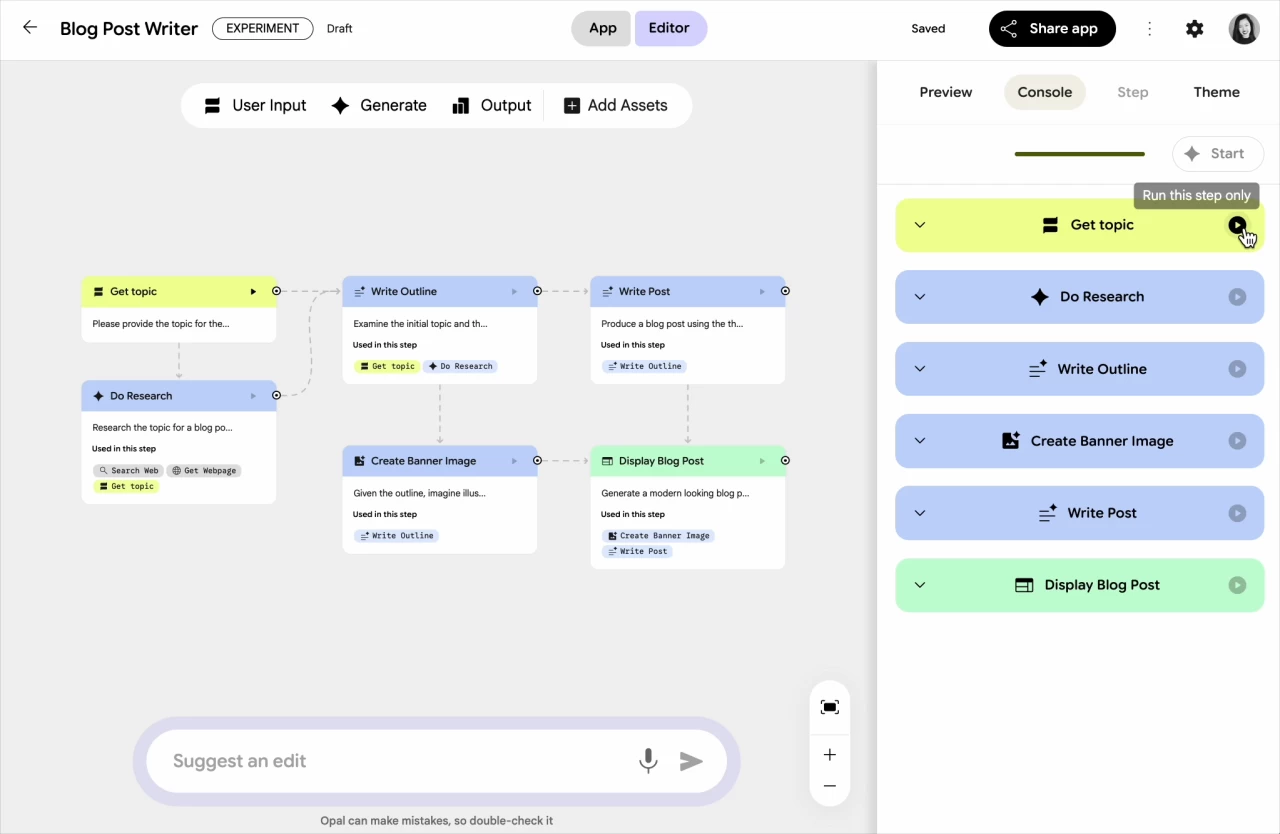This screenshot has width=1280, height=834.
Task: Click the send arrow to submit a suggestion
Action: [x=692, y=761]
